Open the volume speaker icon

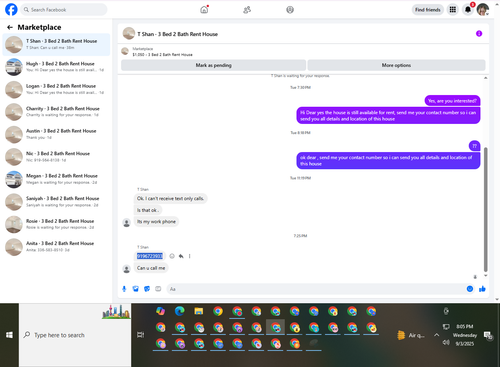(x=446, y=343)
